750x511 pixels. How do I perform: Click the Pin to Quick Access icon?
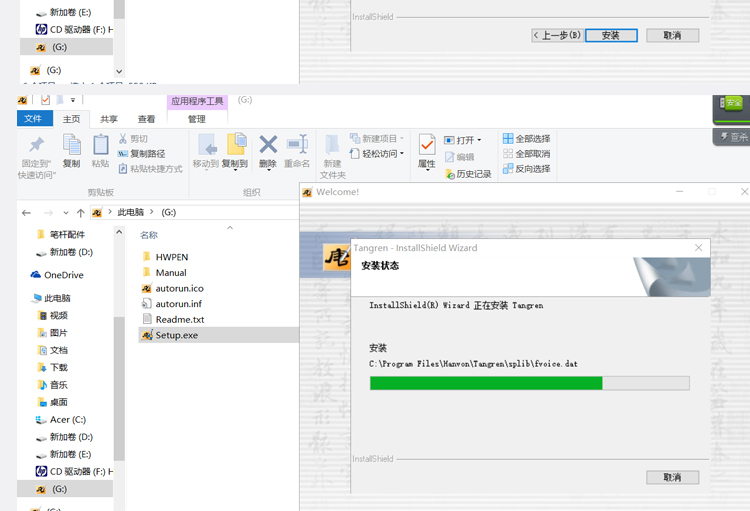36,146
